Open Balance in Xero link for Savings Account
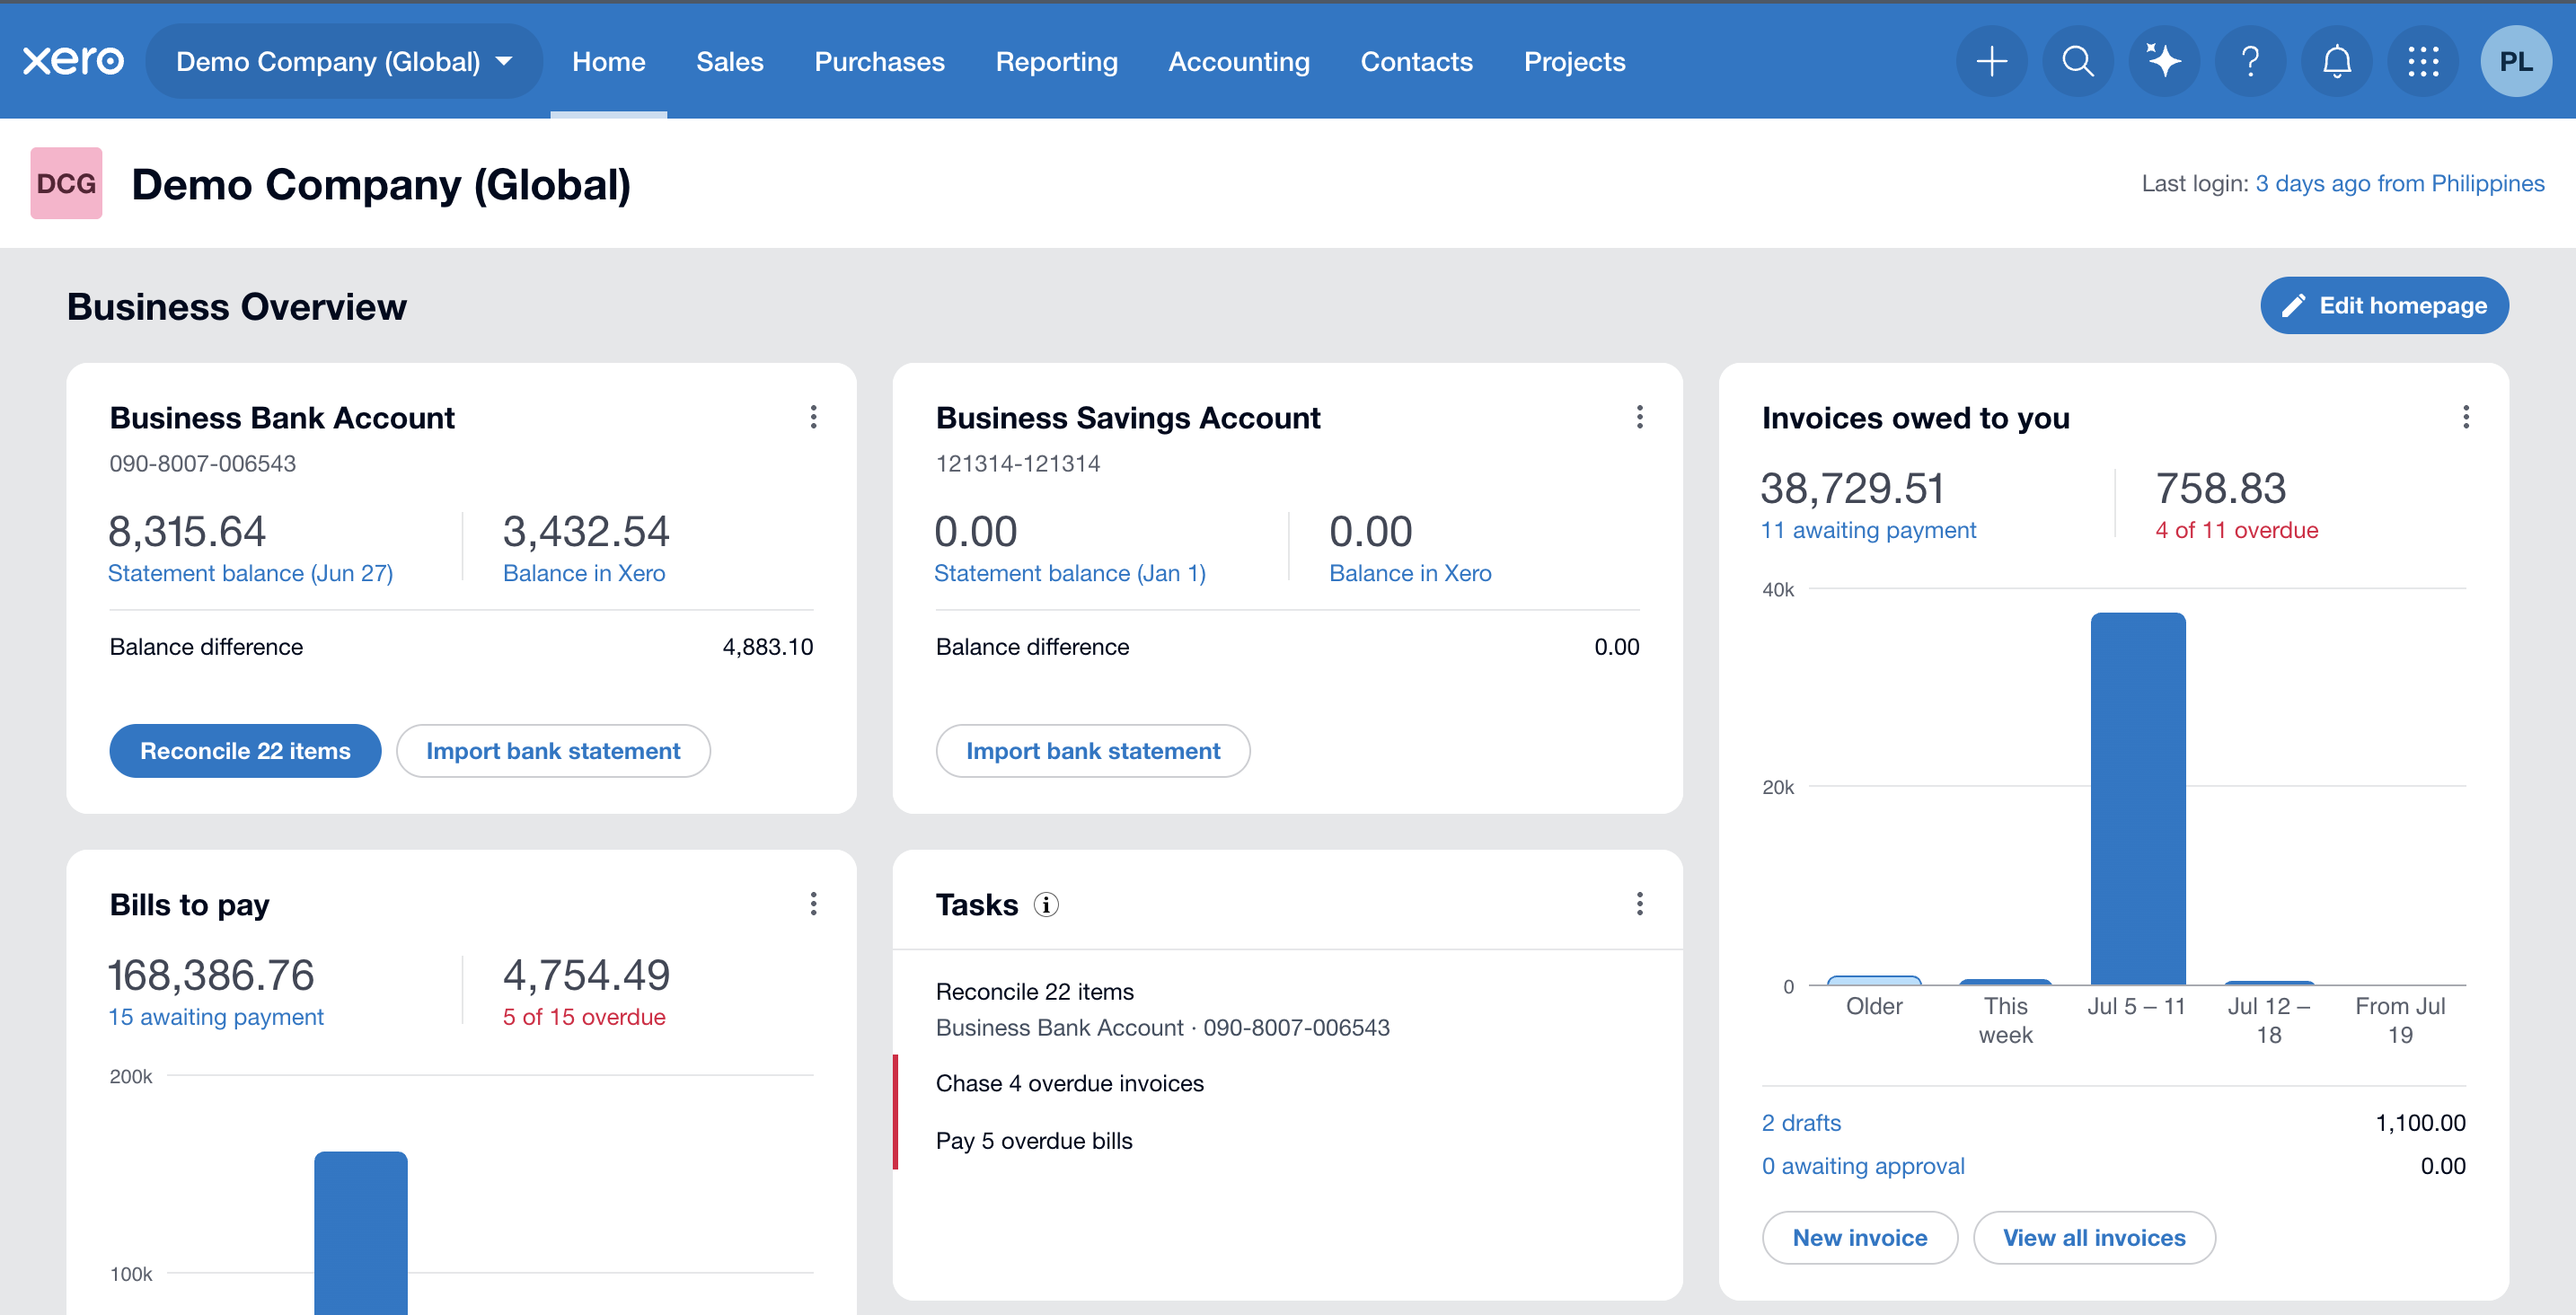 tap(1410, 573)
